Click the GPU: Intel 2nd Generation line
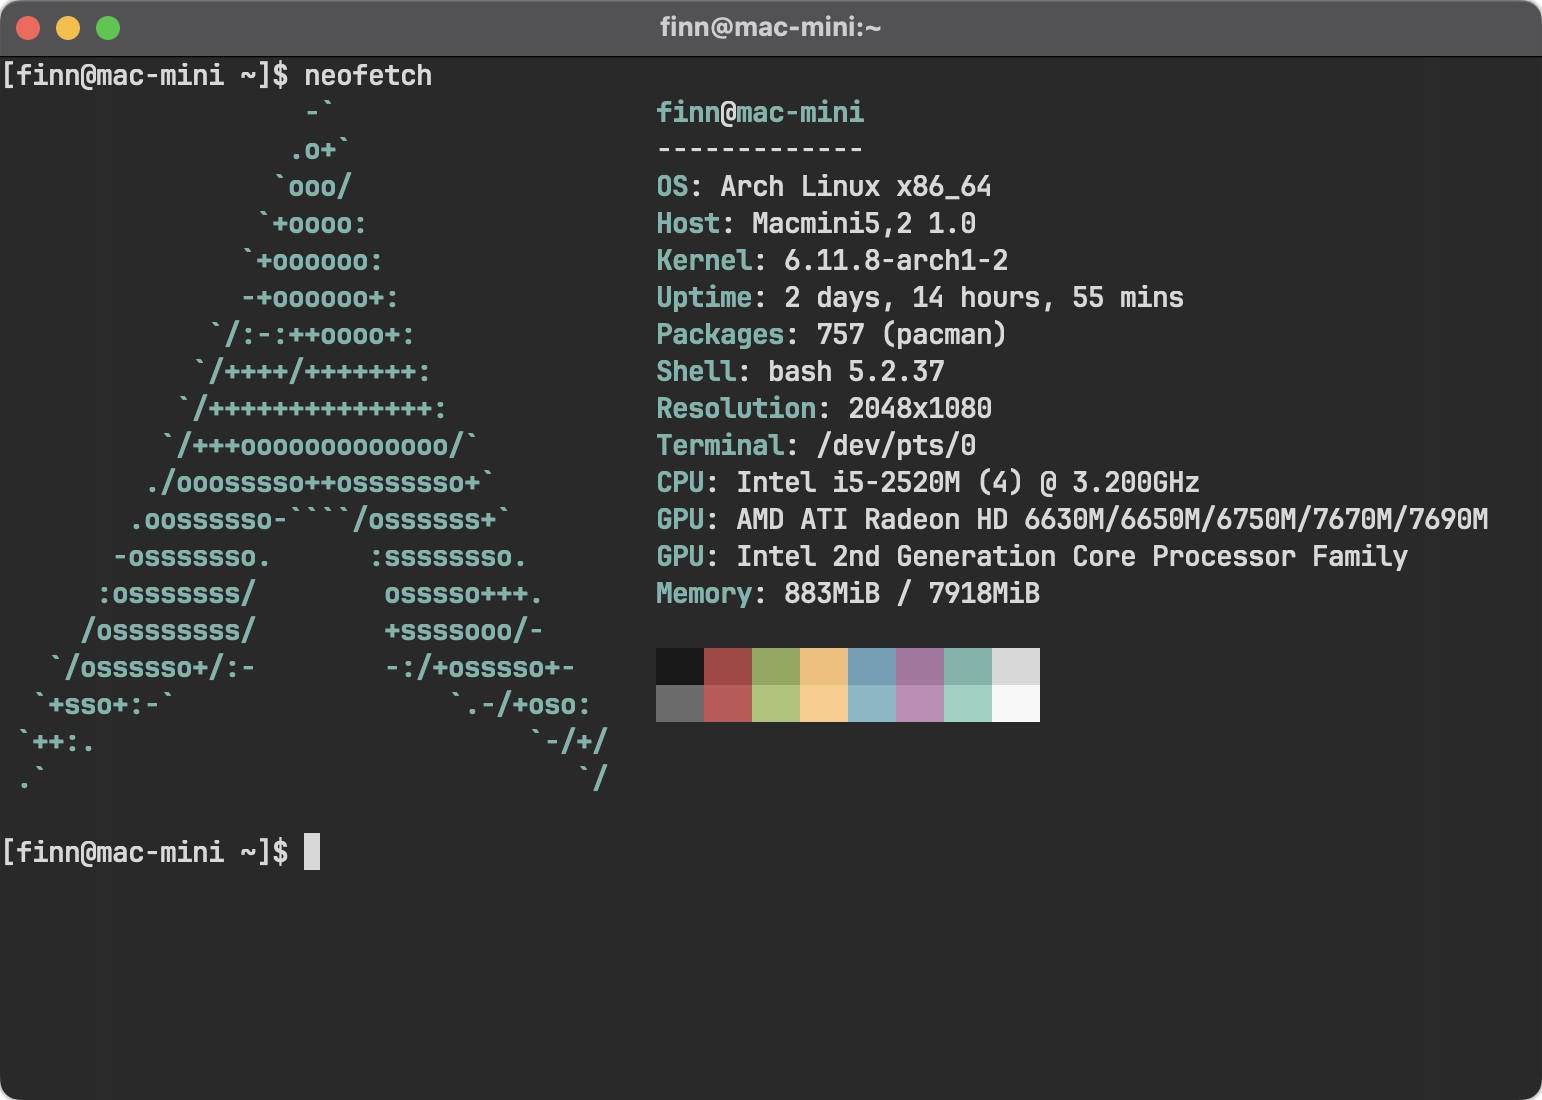This screenshot has height=1100, width=1542. [1032, 557]
